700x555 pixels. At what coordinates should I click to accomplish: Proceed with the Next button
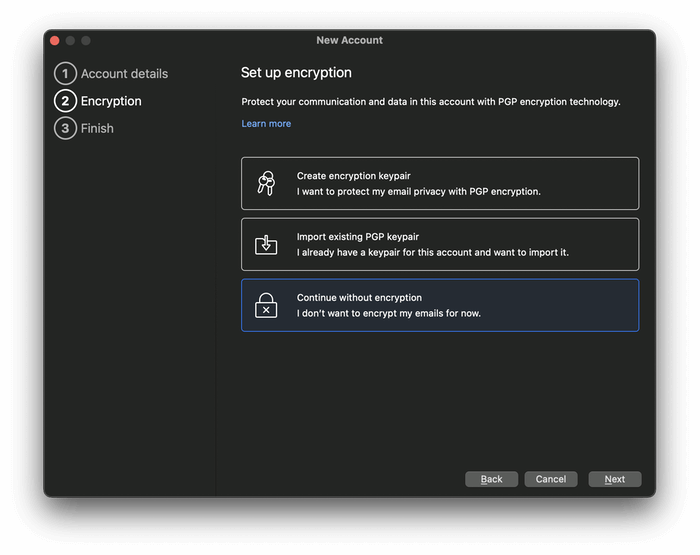pos(614,479)
